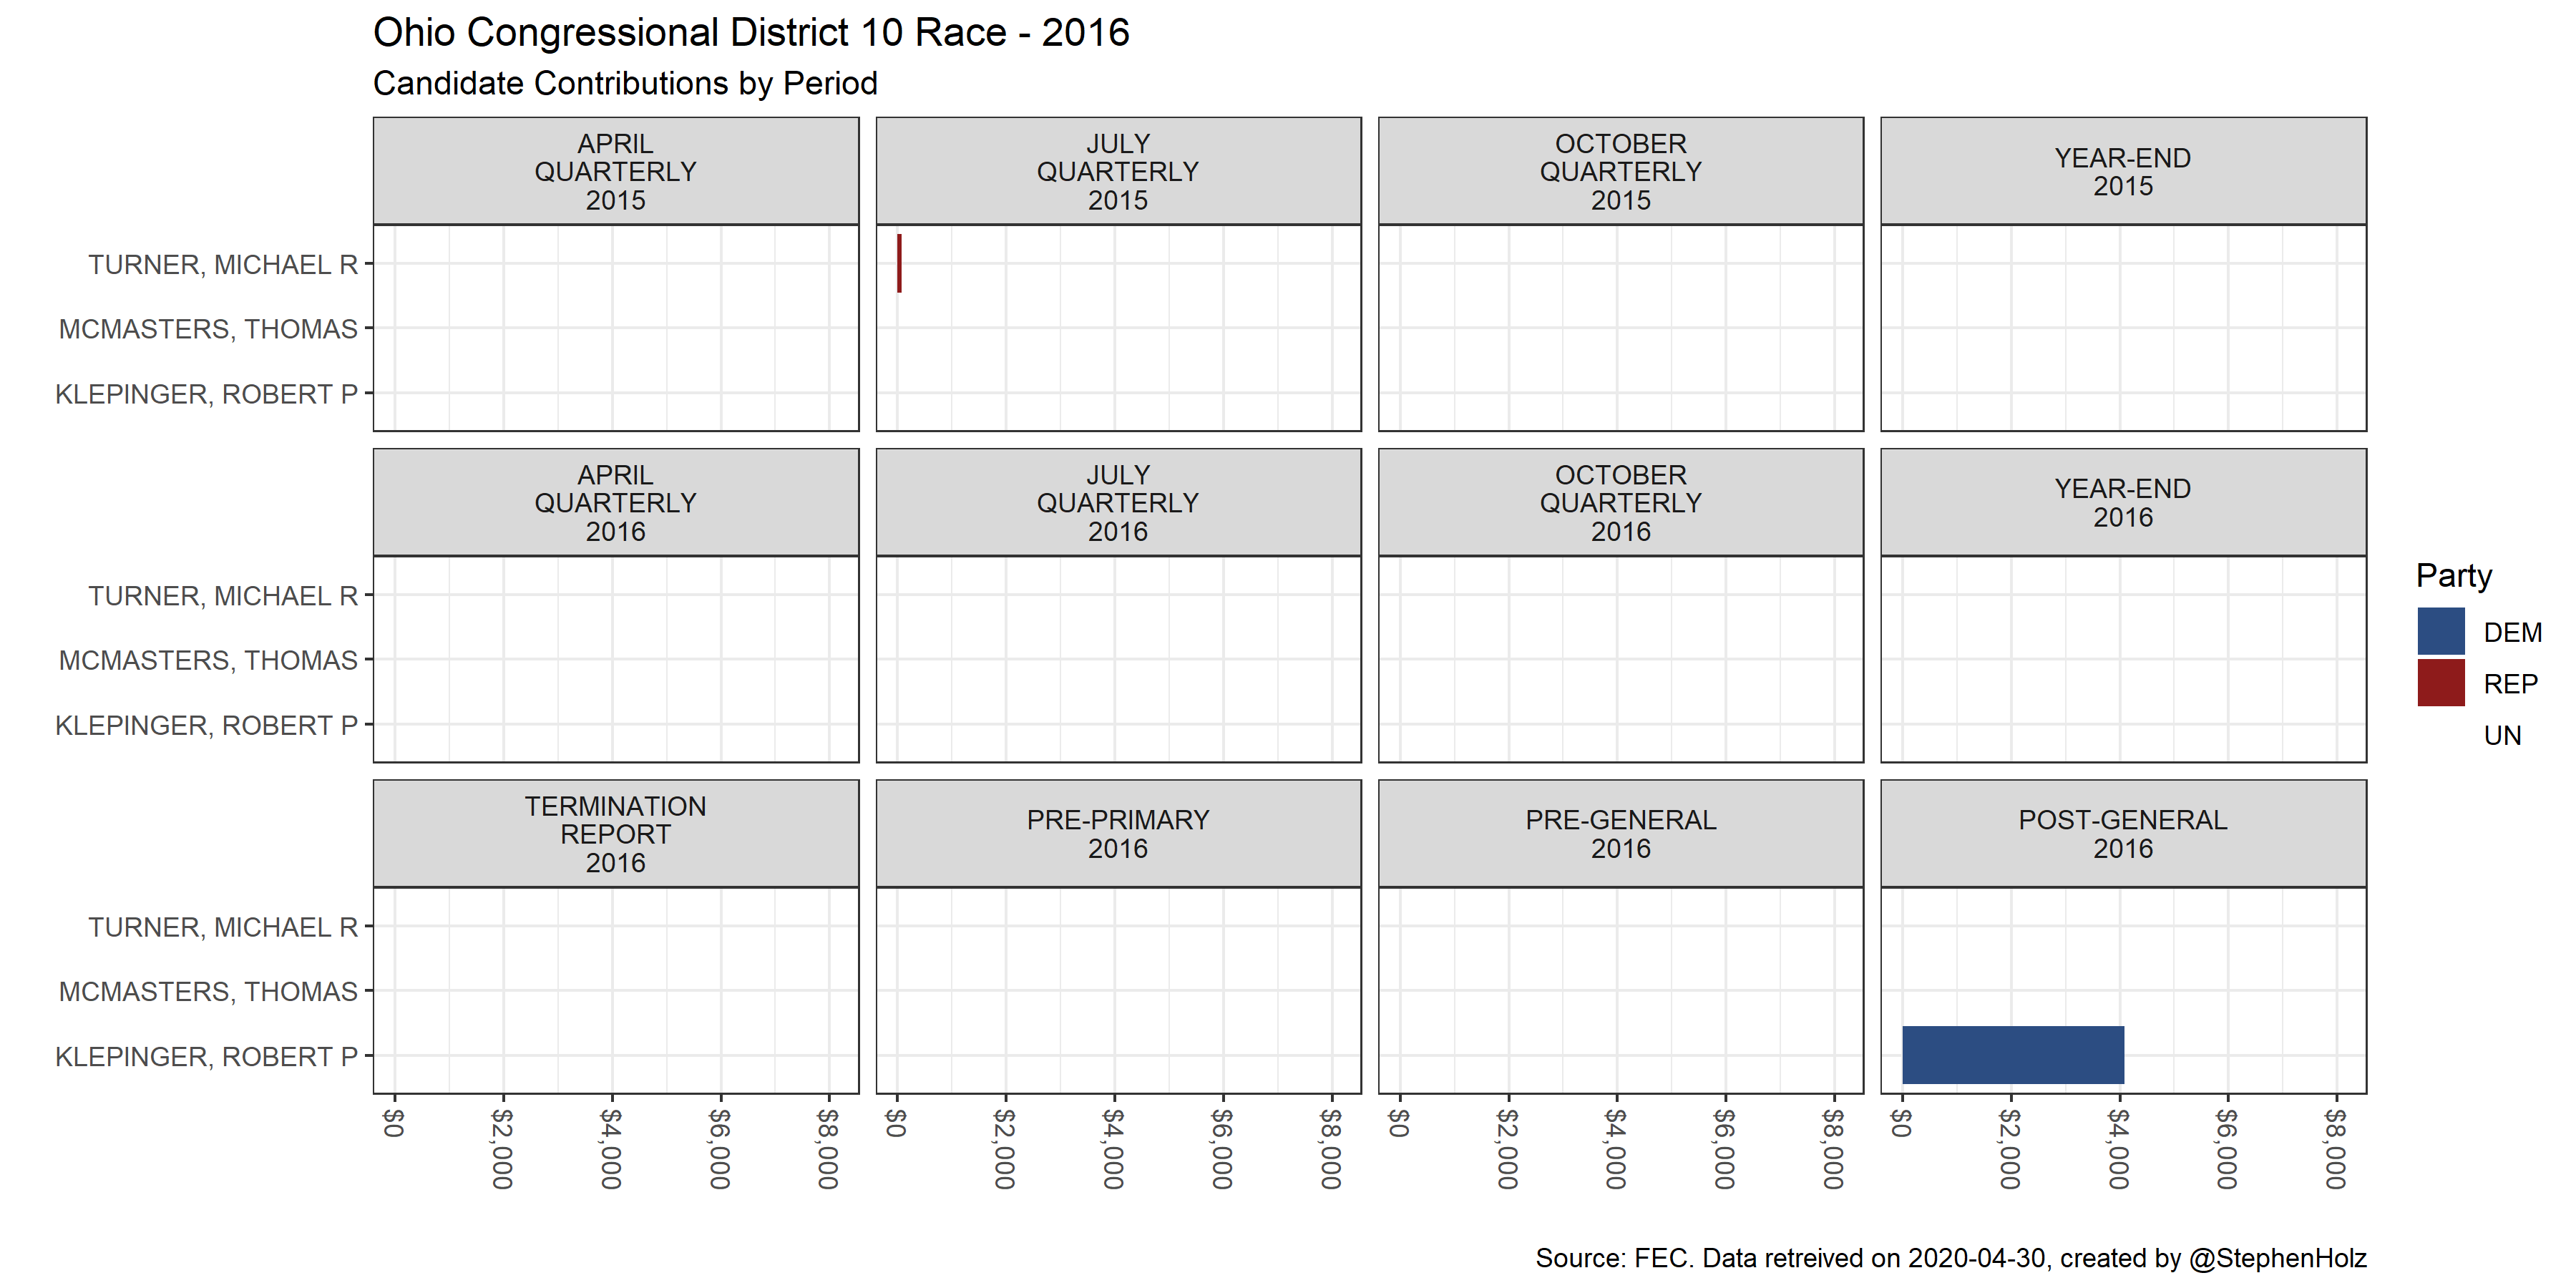Select the Pre-General 2016 panel header
The width and height of the screenshot is (2576, 1288).
1620,834
